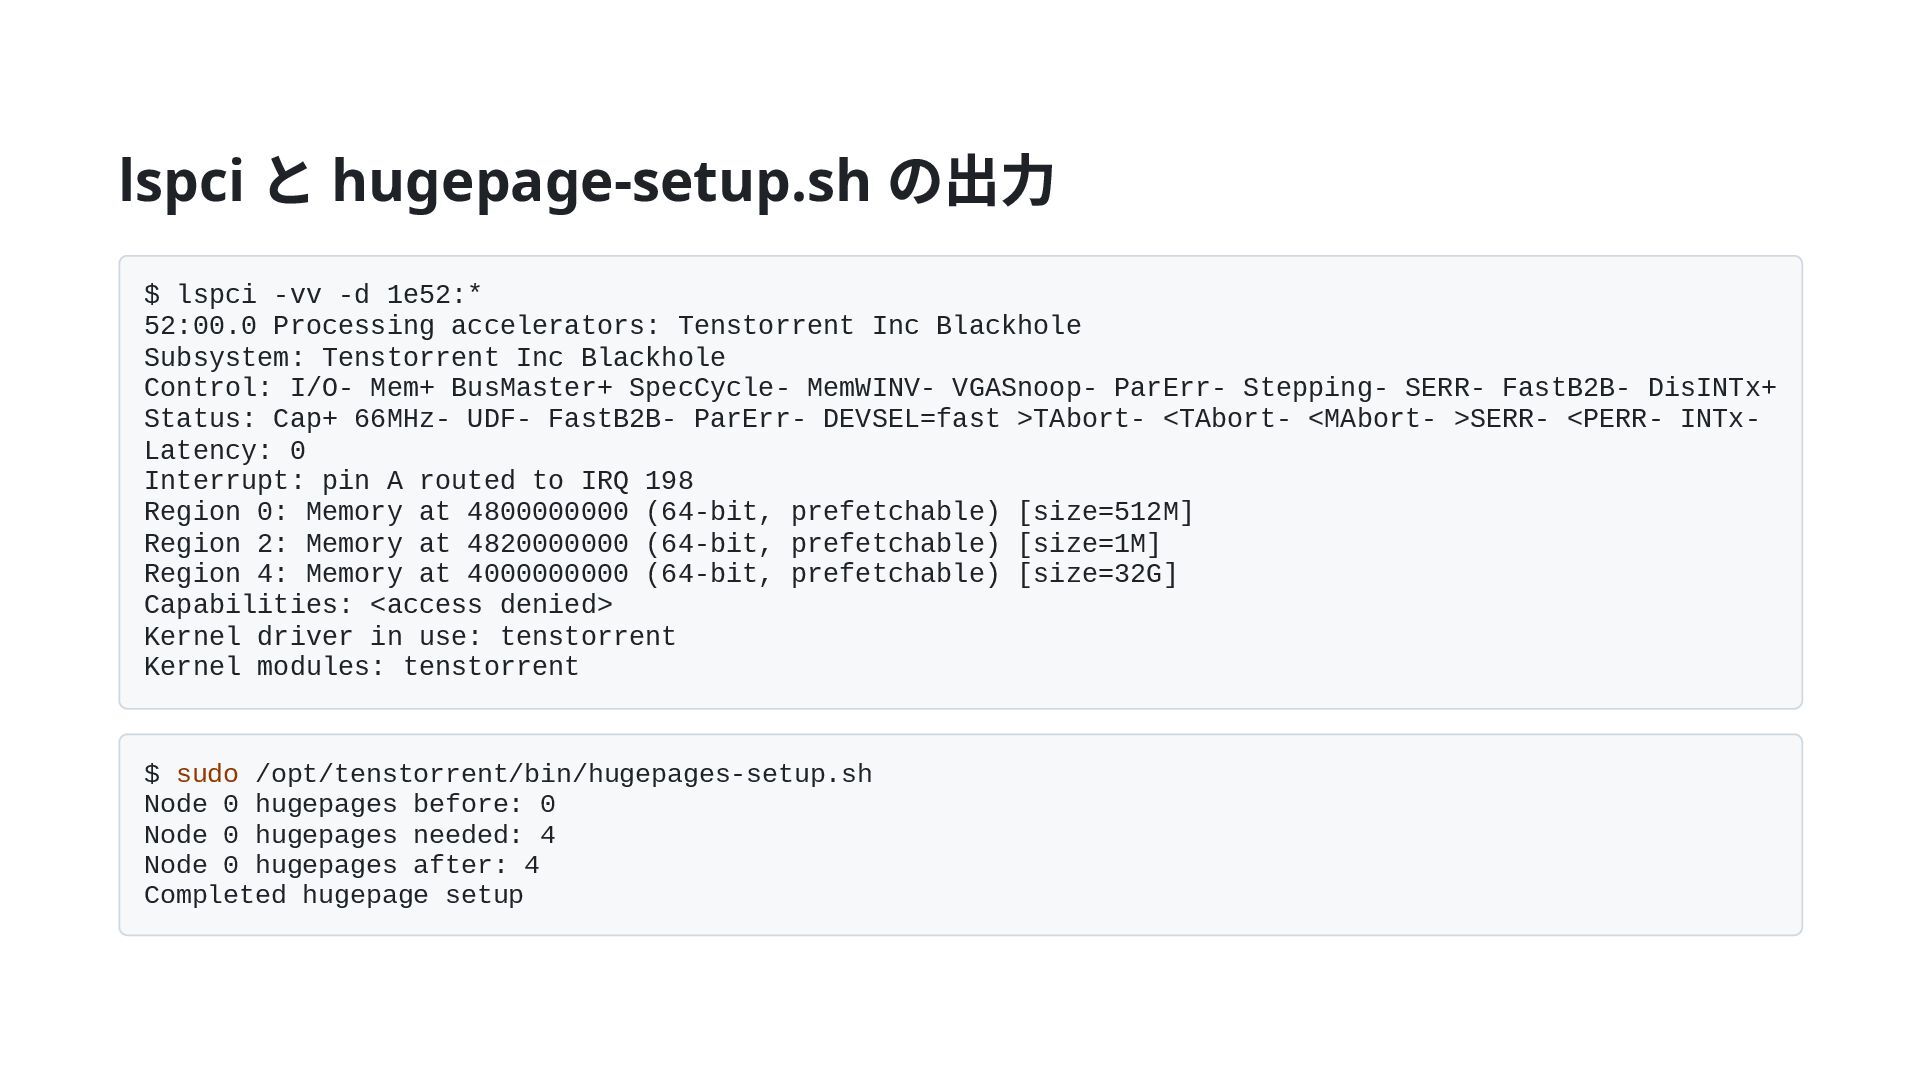Click the Subsystem: Tenstorrent Inc Blackhole line

tap(434, 358)
